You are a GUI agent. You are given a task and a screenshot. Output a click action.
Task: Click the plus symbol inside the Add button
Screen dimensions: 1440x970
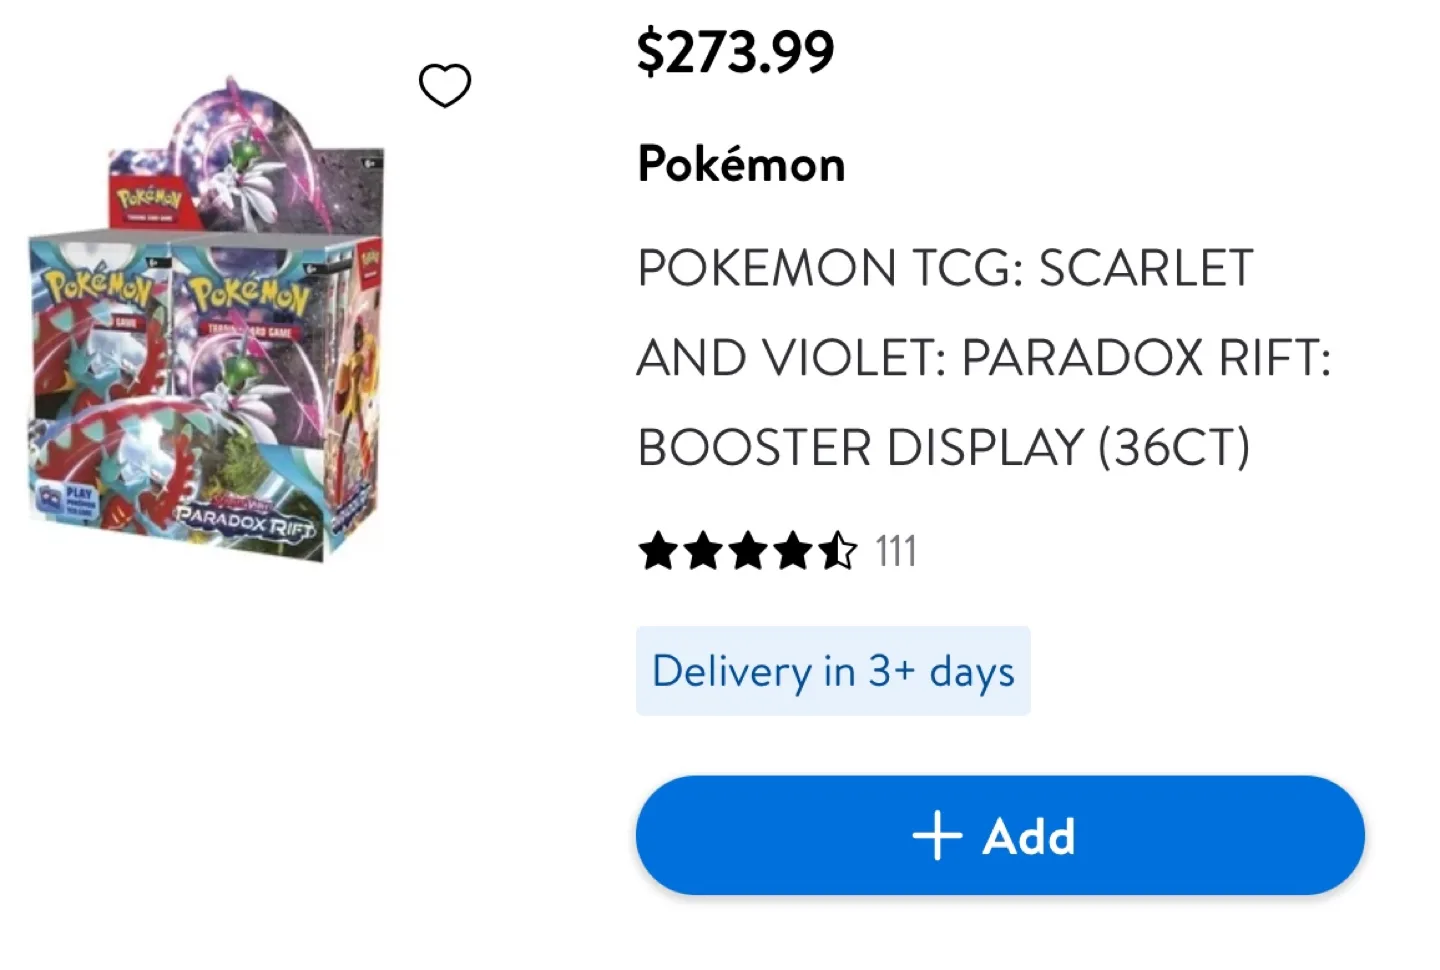point(937,836)
